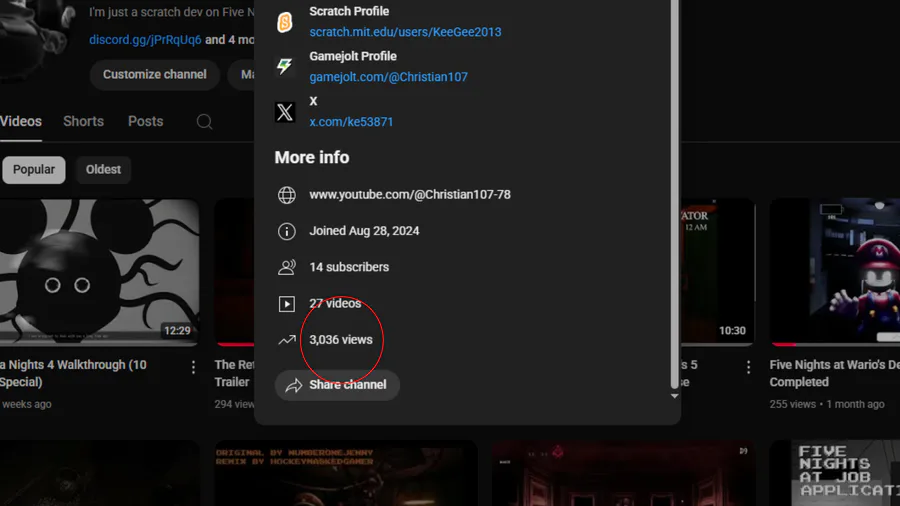
Task: Open options menu for Nights 4 Walkthrough video
Action: 193,367
